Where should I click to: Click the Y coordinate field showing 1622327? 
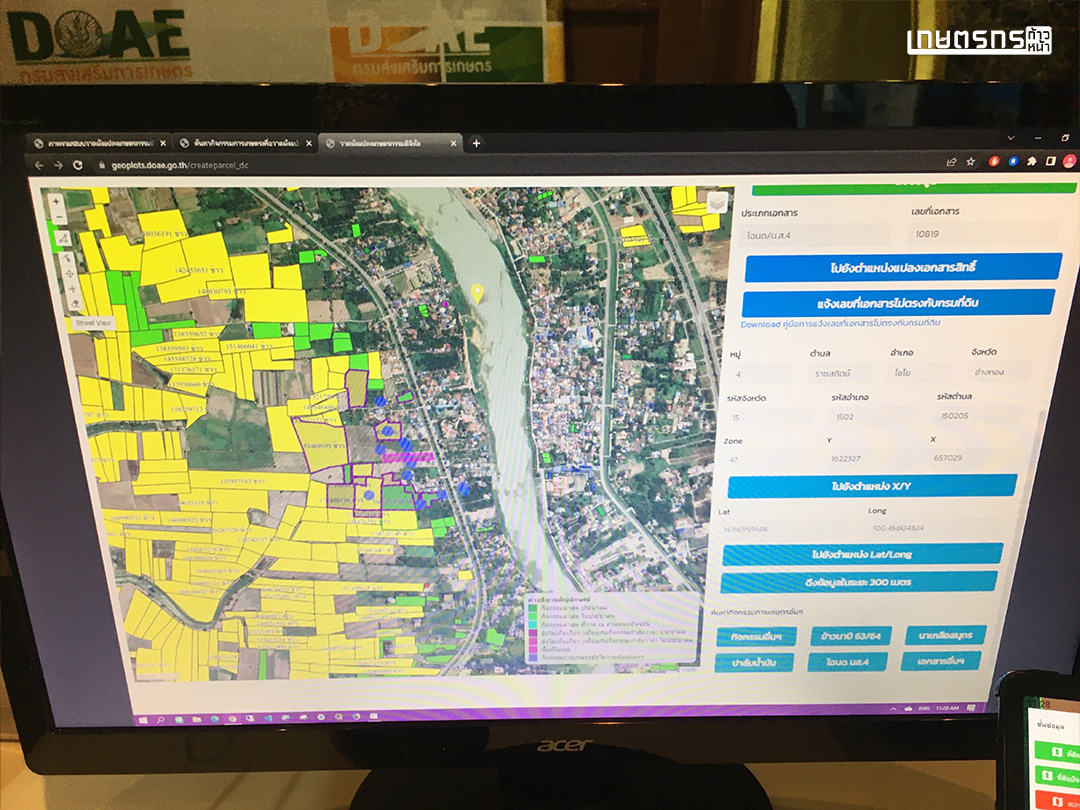(869, 458)
